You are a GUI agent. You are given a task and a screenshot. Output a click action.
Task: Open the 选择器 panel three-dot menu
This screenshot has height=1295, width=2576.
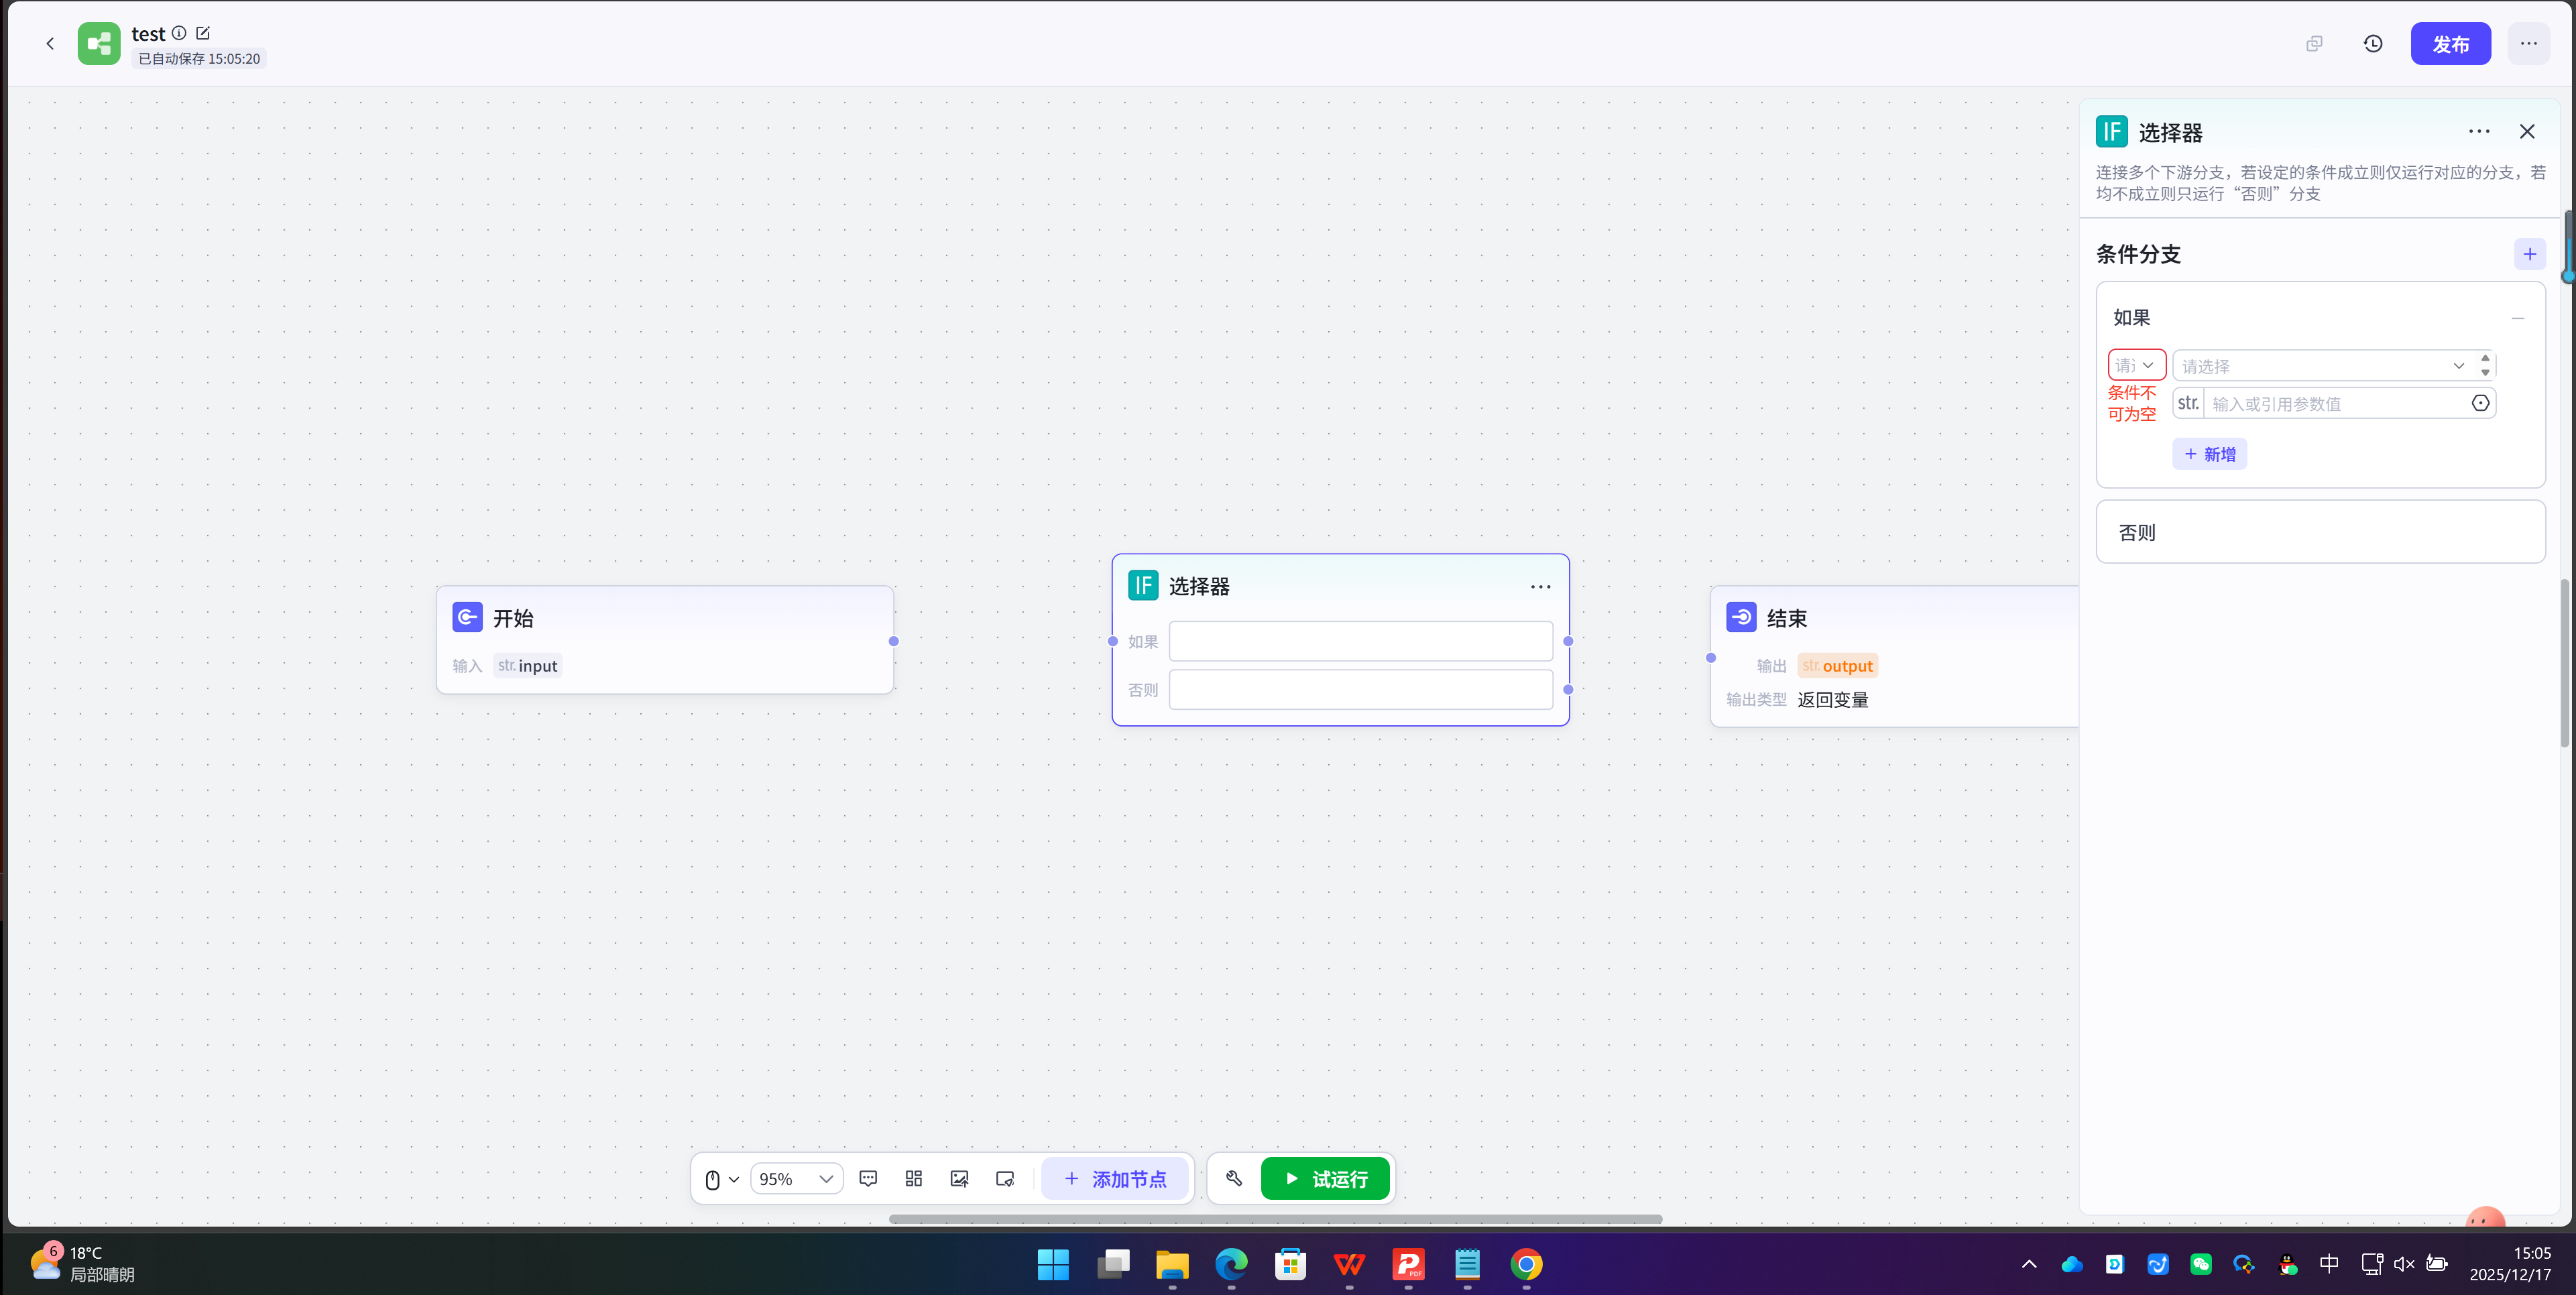pyautogui.click(x=2478, y=132)
